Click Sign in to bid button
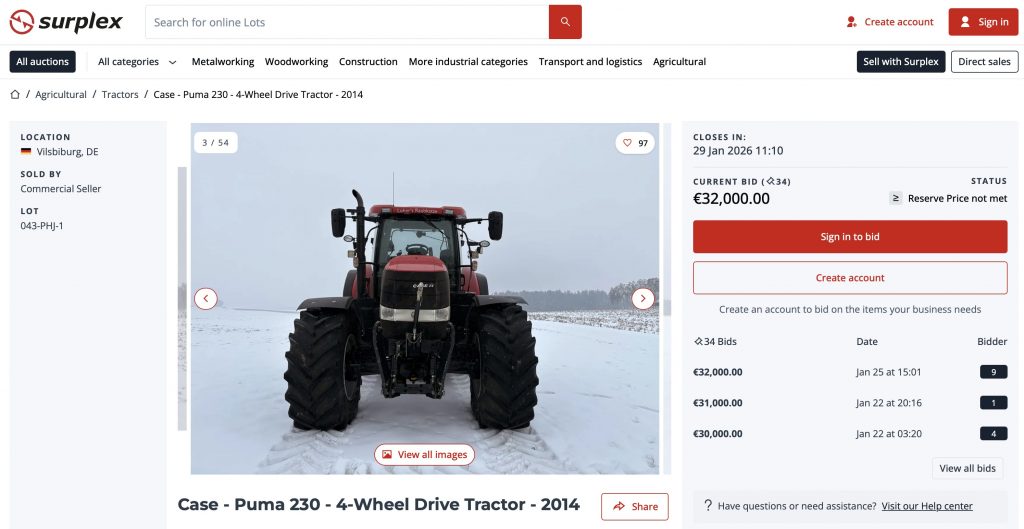Image resolution: width=1024 pixels, height=529 pixels. click(x=850, y=236)
